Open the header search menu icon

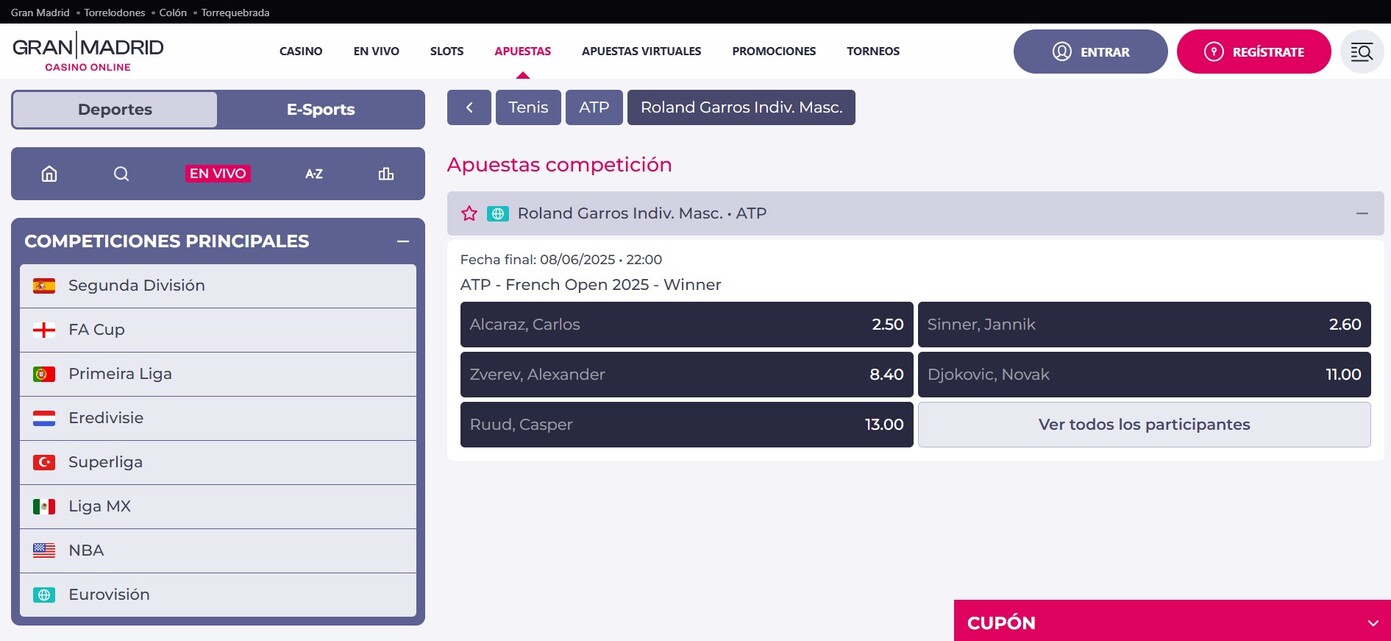1361,52
